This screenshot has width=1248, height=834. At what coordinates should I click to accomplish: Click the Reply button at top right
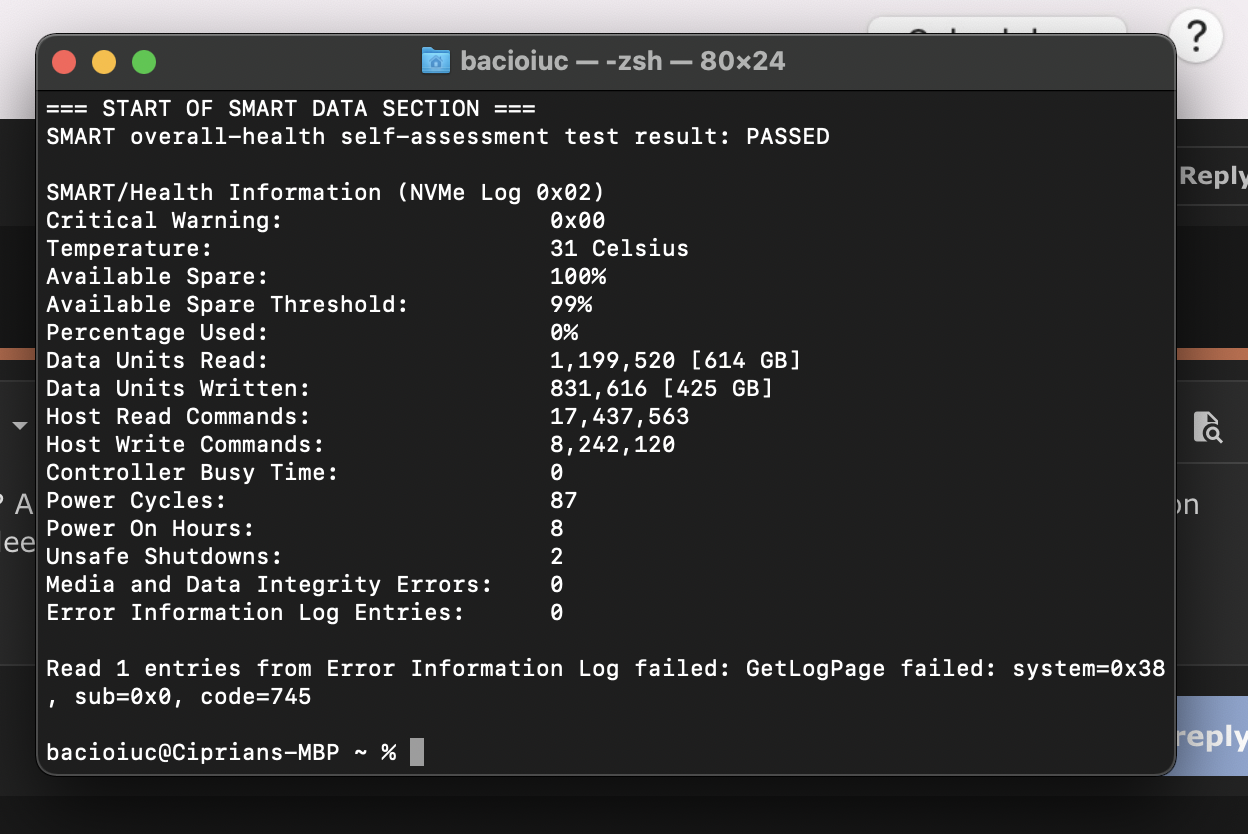1212,176
